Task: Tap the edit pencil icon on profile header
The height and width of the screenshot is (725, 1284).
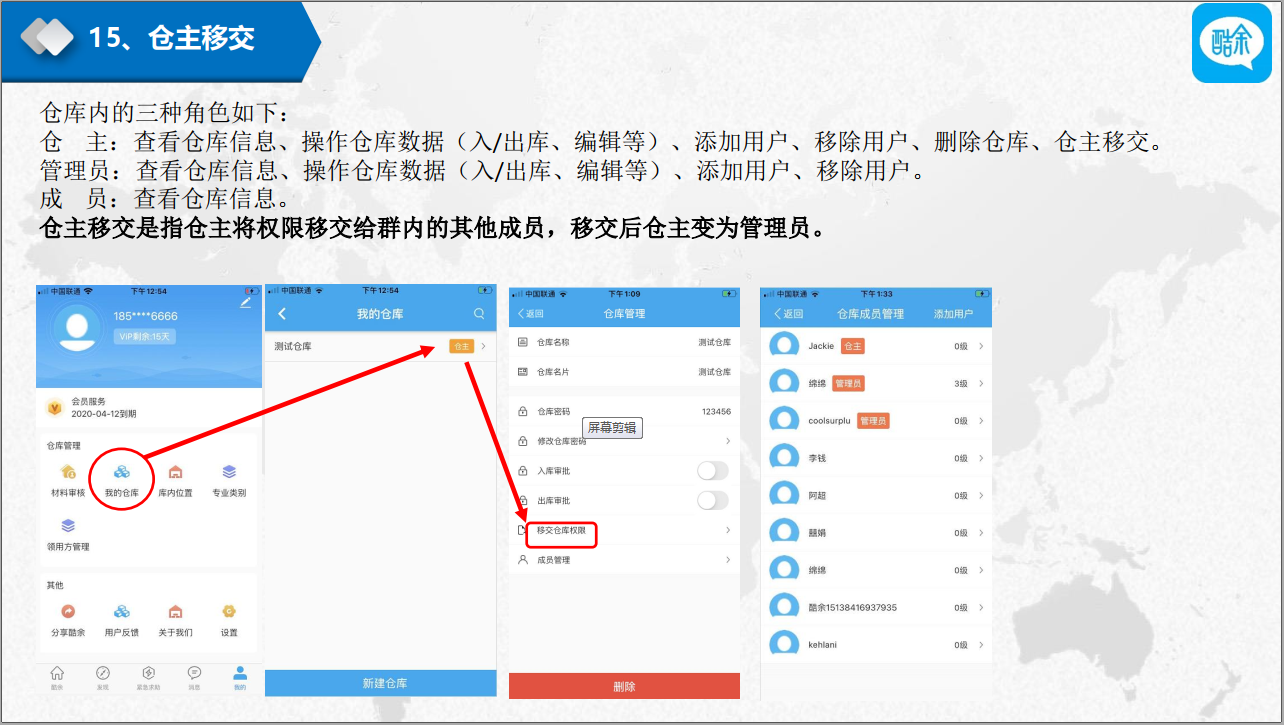Action: click(x=246, y=302)
